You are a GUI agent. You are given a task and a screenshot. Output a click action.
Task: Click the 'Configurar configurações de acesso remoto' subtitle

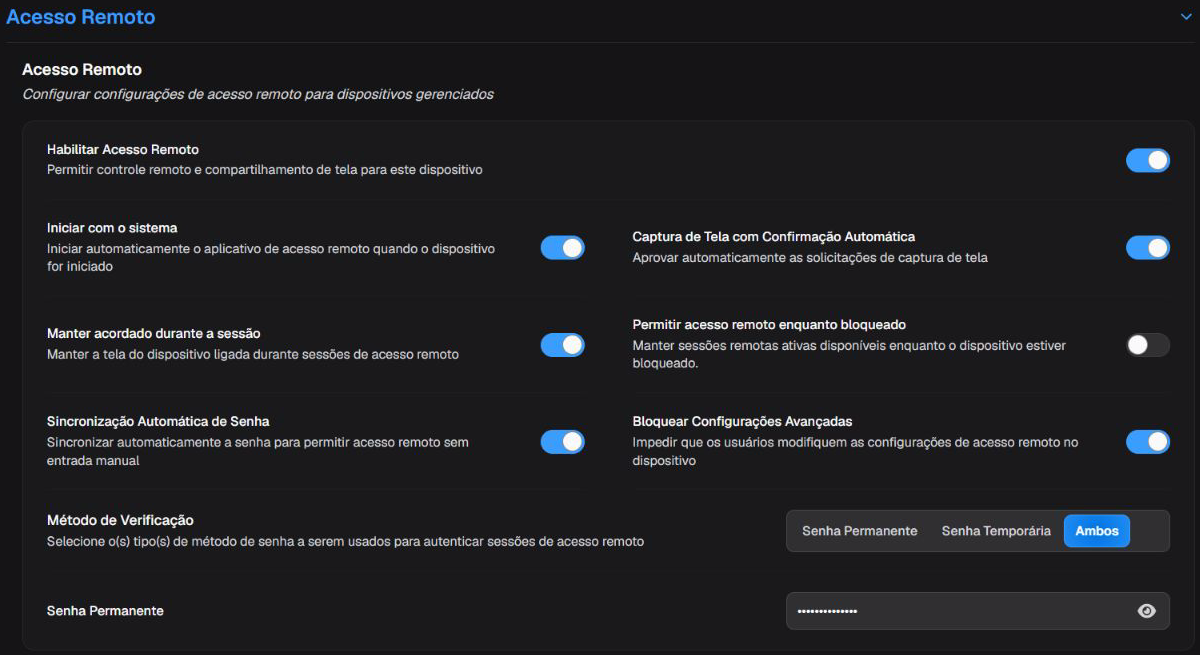coord(258,95)
